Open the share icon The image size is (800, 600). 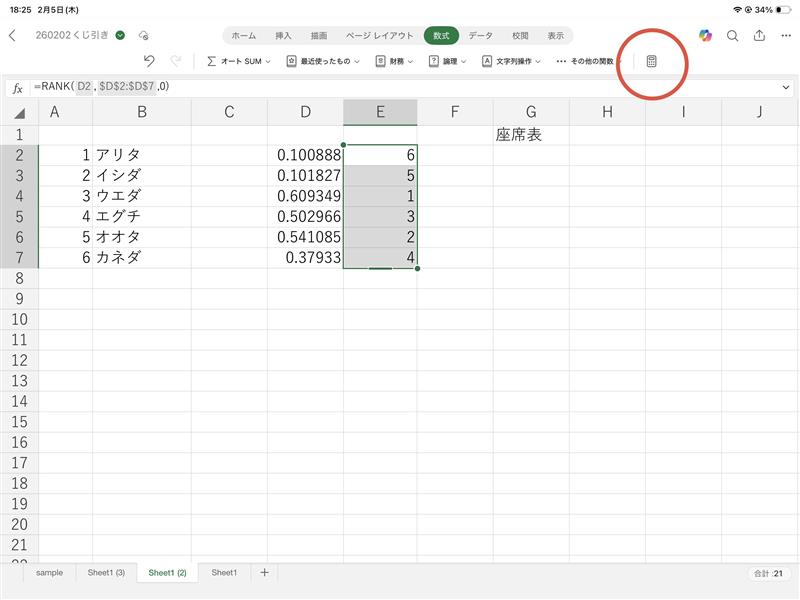[759, 35]
